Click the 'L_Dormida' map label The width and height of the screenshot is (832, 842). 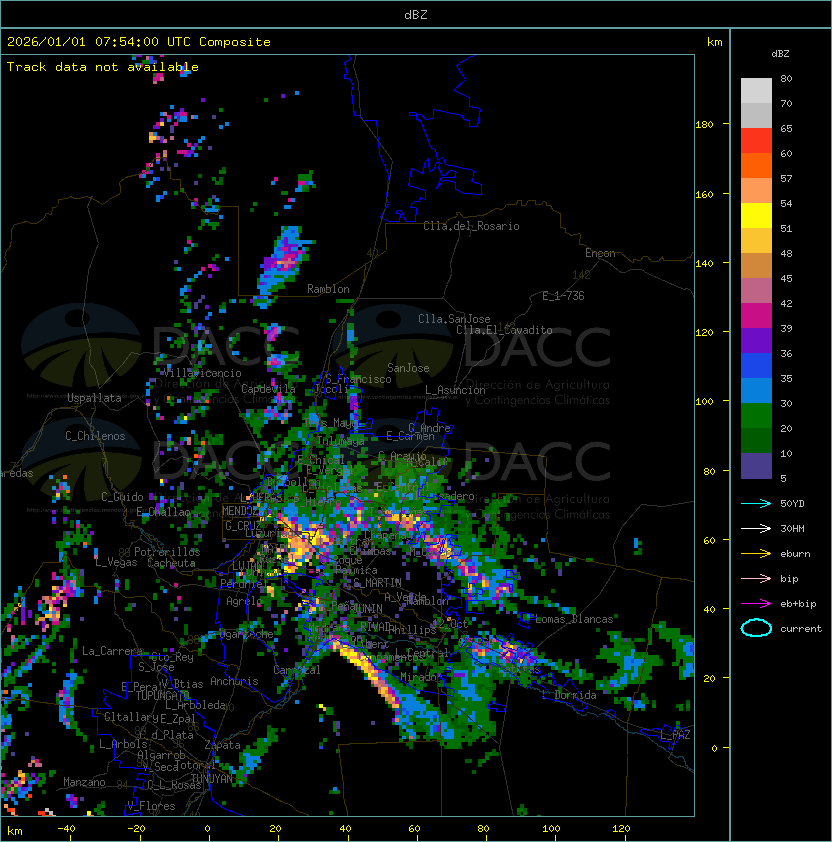tap(569, 695)
